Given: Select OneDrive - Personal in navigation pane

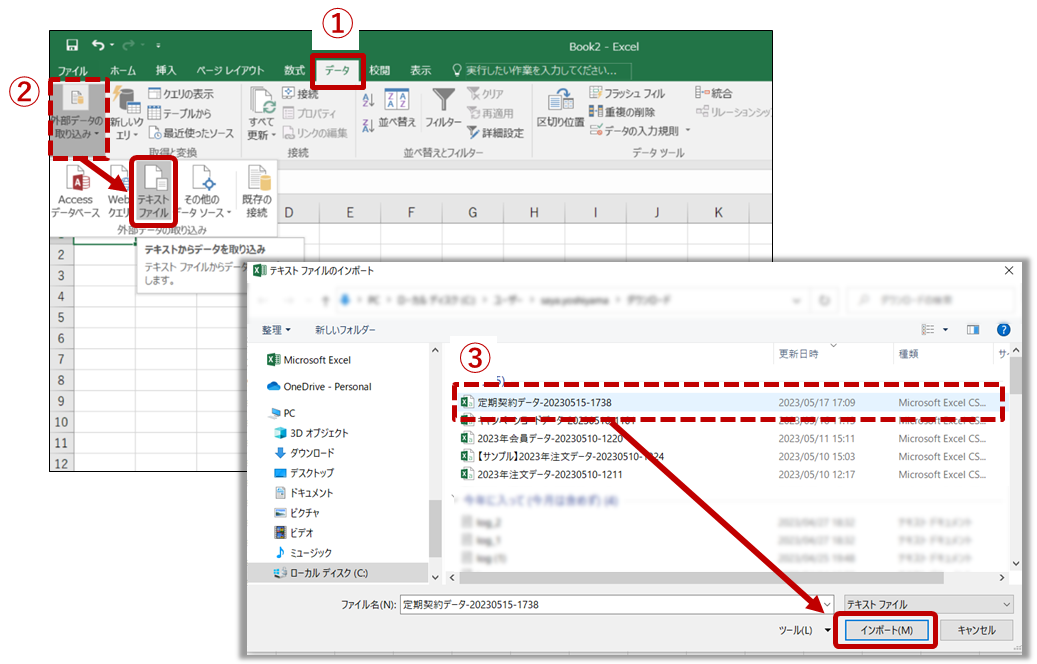Looking at the screenshot, I should click(319, 386).
